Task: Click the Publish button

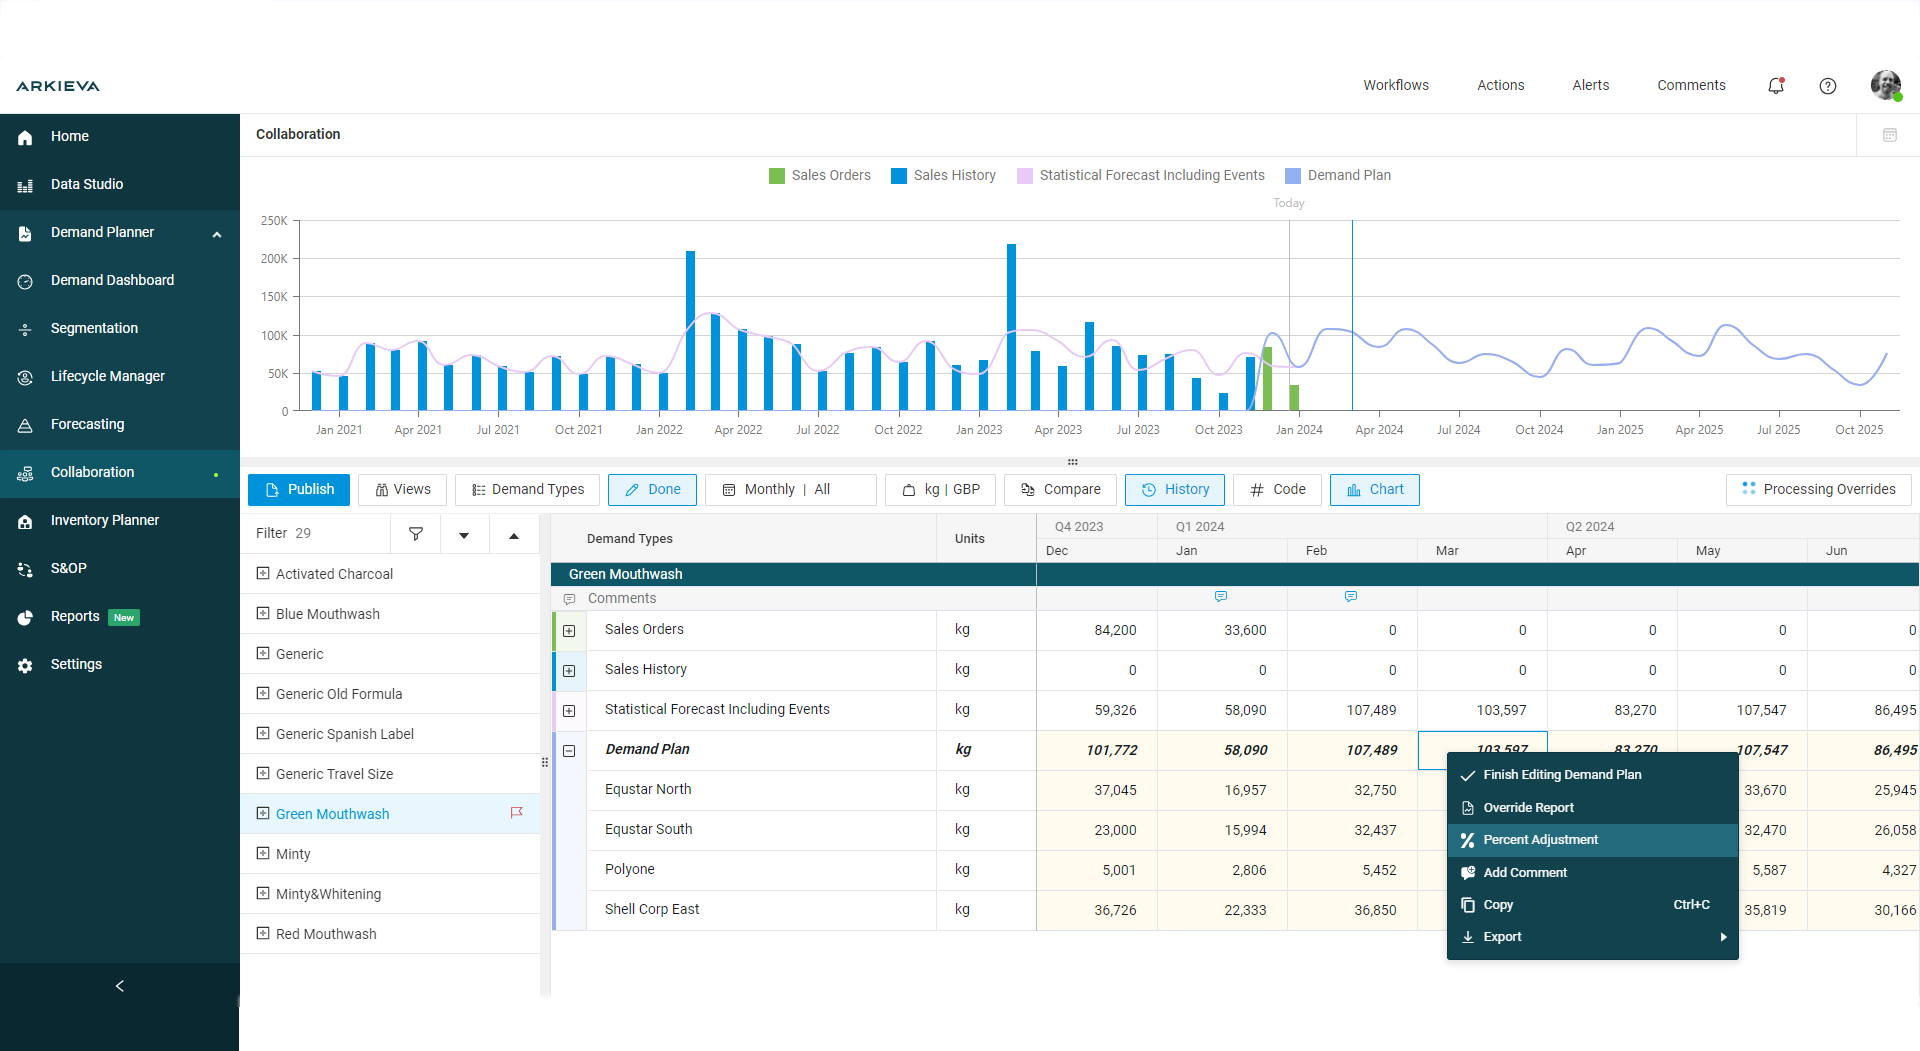Action: pyautogui.click(x=298, y=489)
